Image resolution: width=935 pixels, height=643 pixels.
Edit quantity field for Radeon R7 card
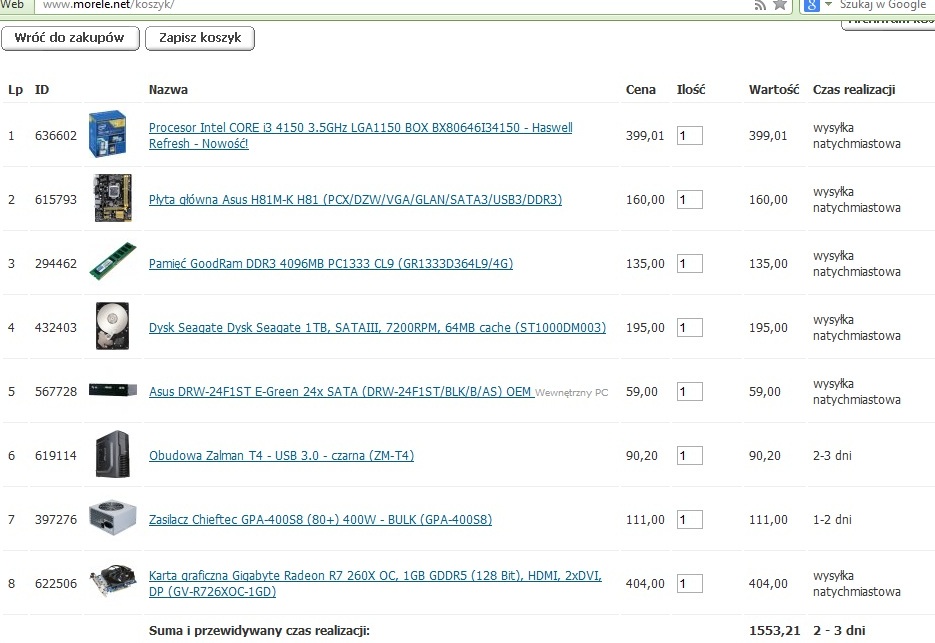pos(689,583)
